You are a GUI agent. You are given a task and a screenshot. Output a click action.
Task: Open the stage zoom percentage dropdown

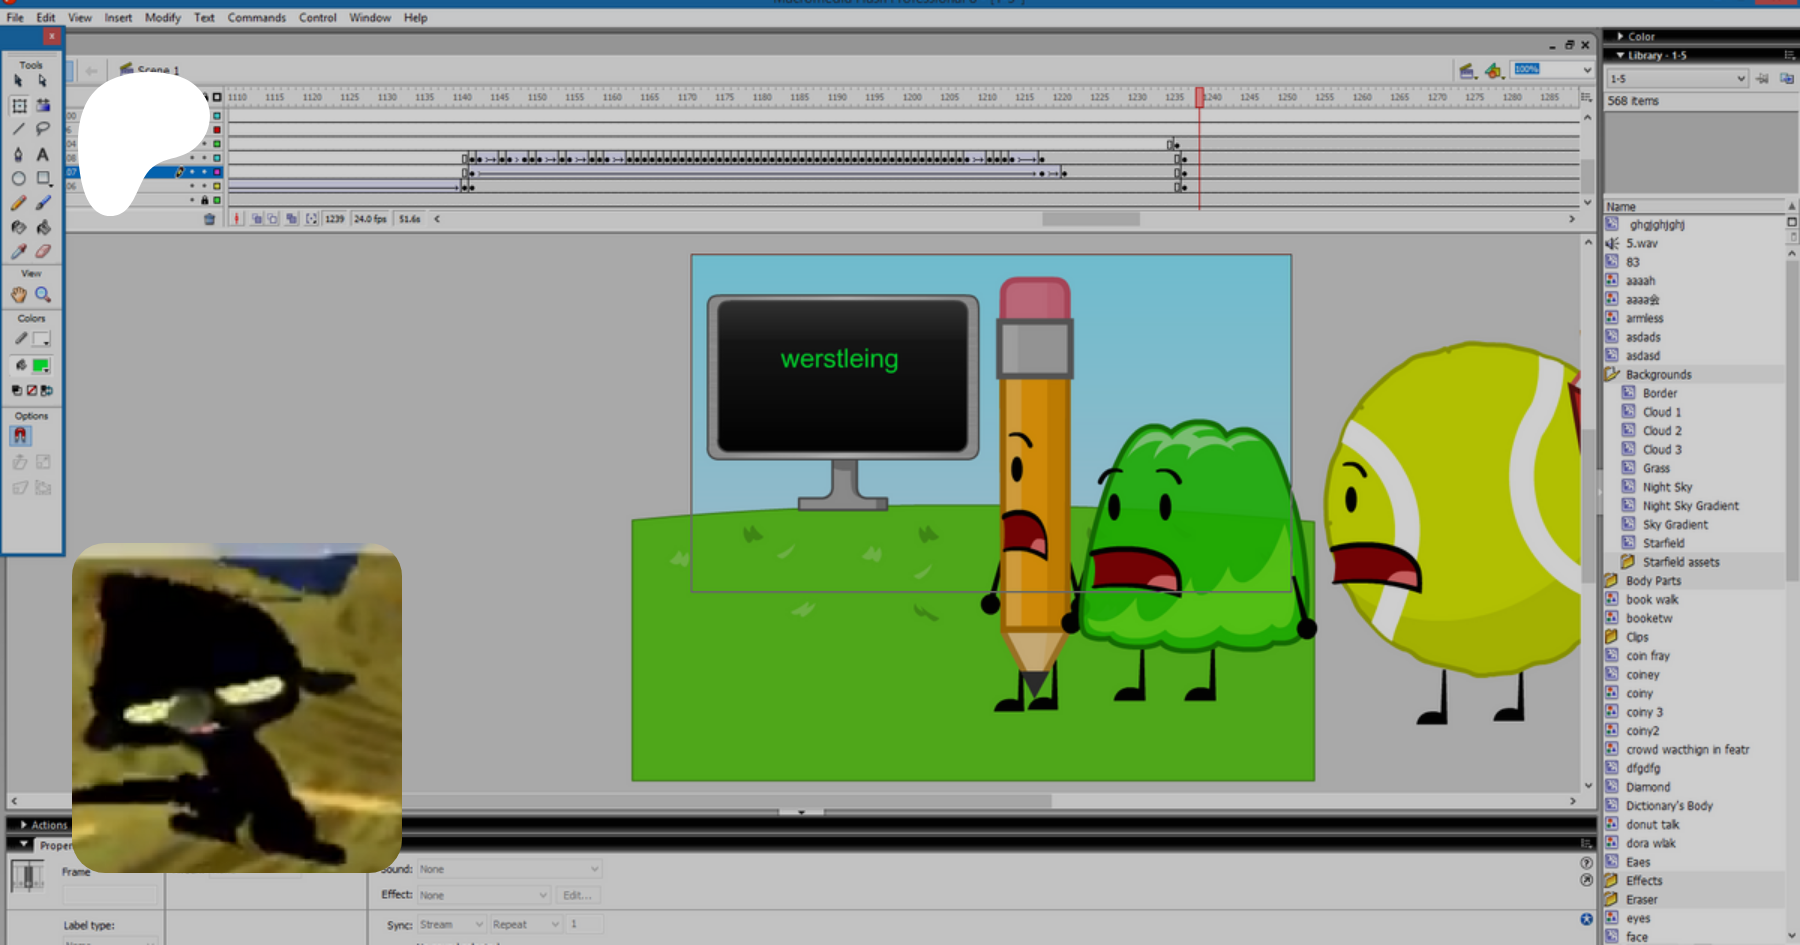[x=1587, y=70]
